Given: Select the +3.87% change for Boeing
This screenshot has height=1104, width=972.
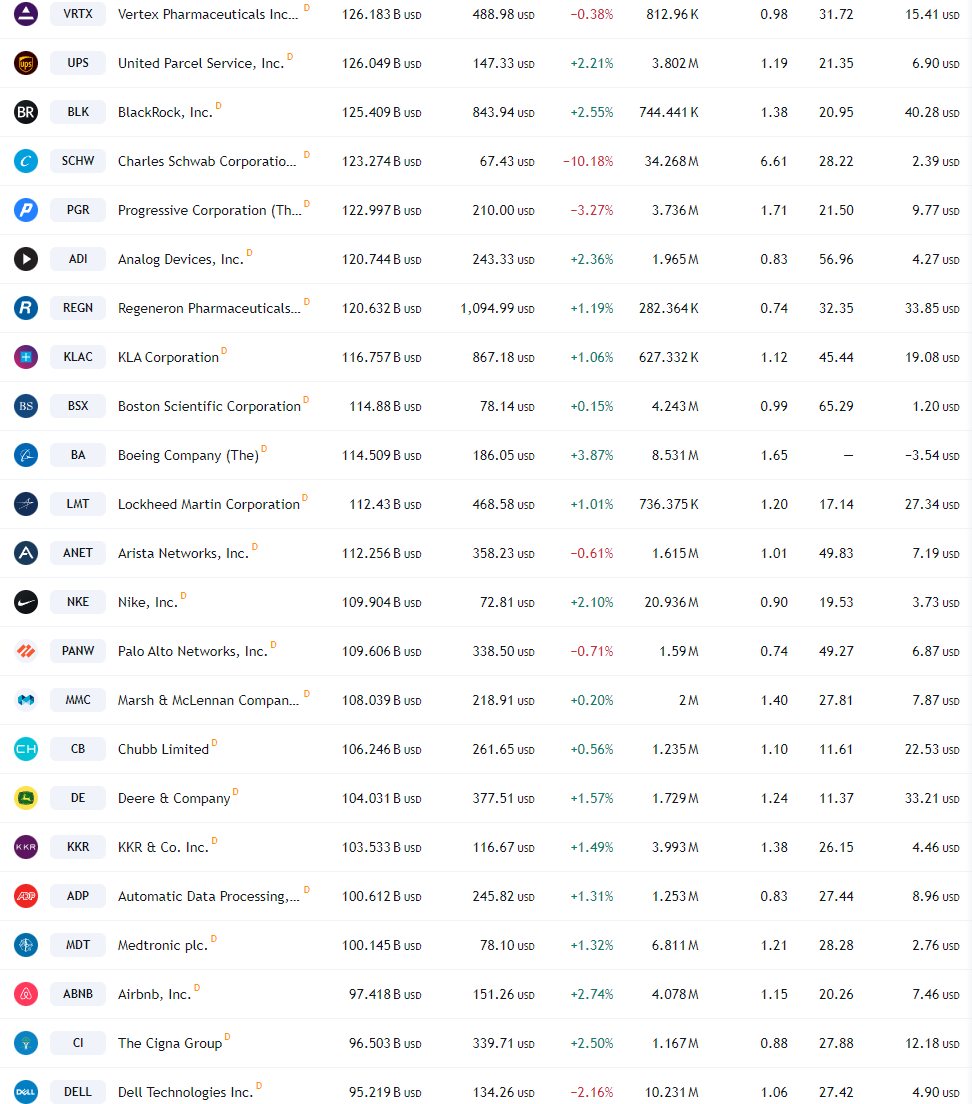Looking at the screenshot, I should [591, 456].
